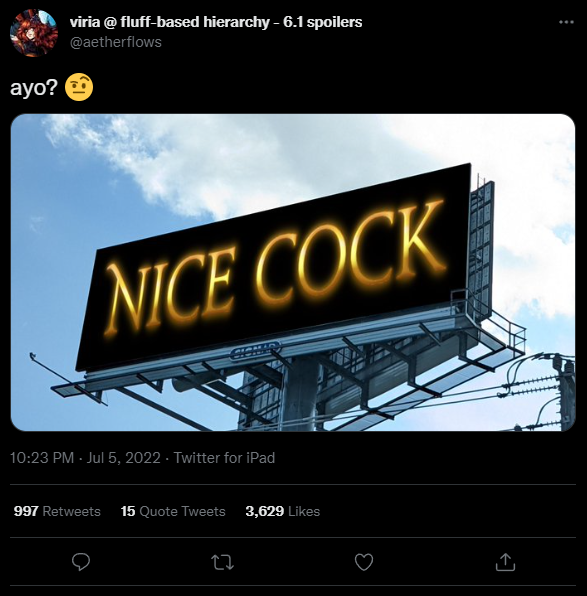Click the reply speech bubble icon
Screen dimensions: 587x596
pyautogui.click(x=81, y=562)
